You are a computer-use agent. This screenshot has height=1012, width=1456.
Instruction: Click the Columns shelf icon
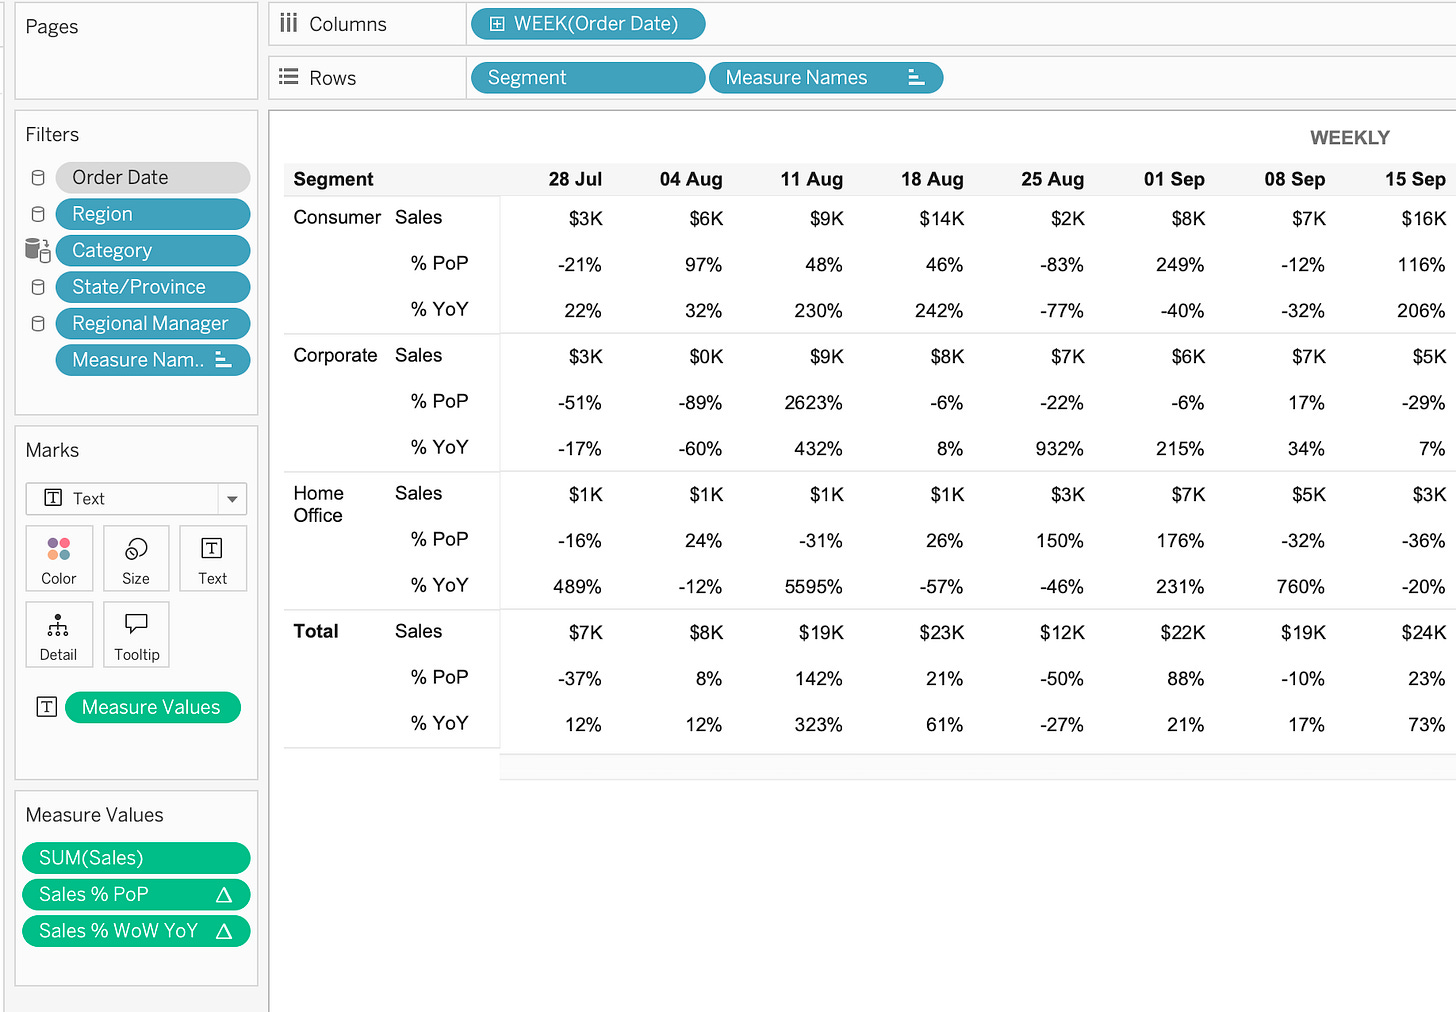pyautogui.click(x=289, y=23)
